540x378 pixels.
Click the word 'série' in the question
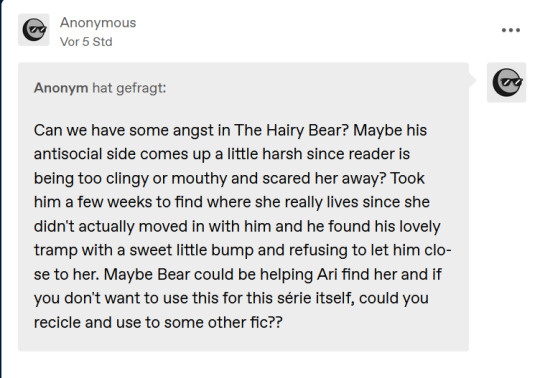coord(295,298)
